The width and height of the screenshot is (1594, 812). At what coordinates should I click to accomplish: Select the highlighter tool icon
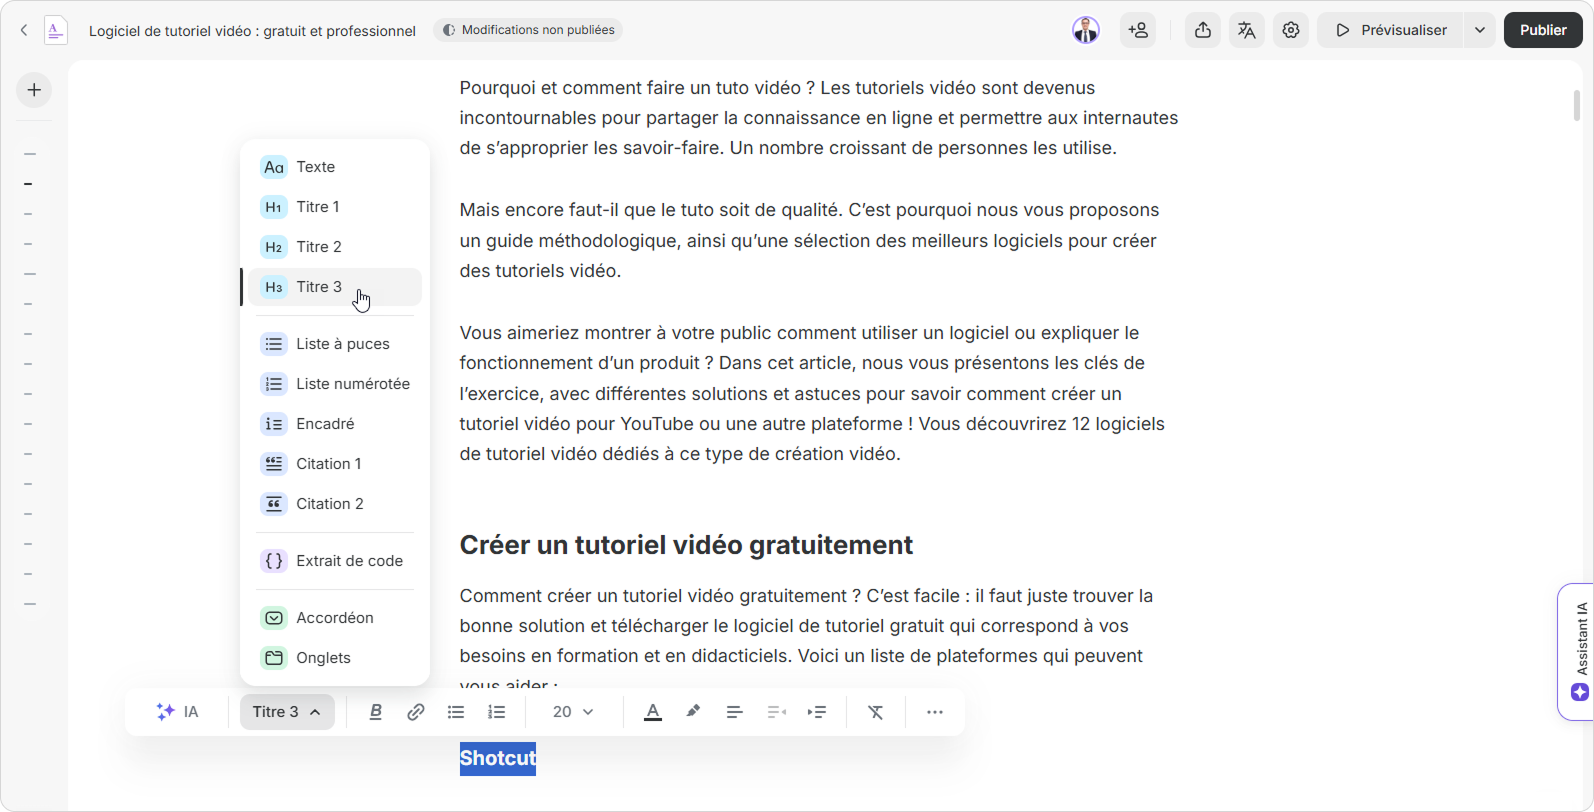(693, 712)
